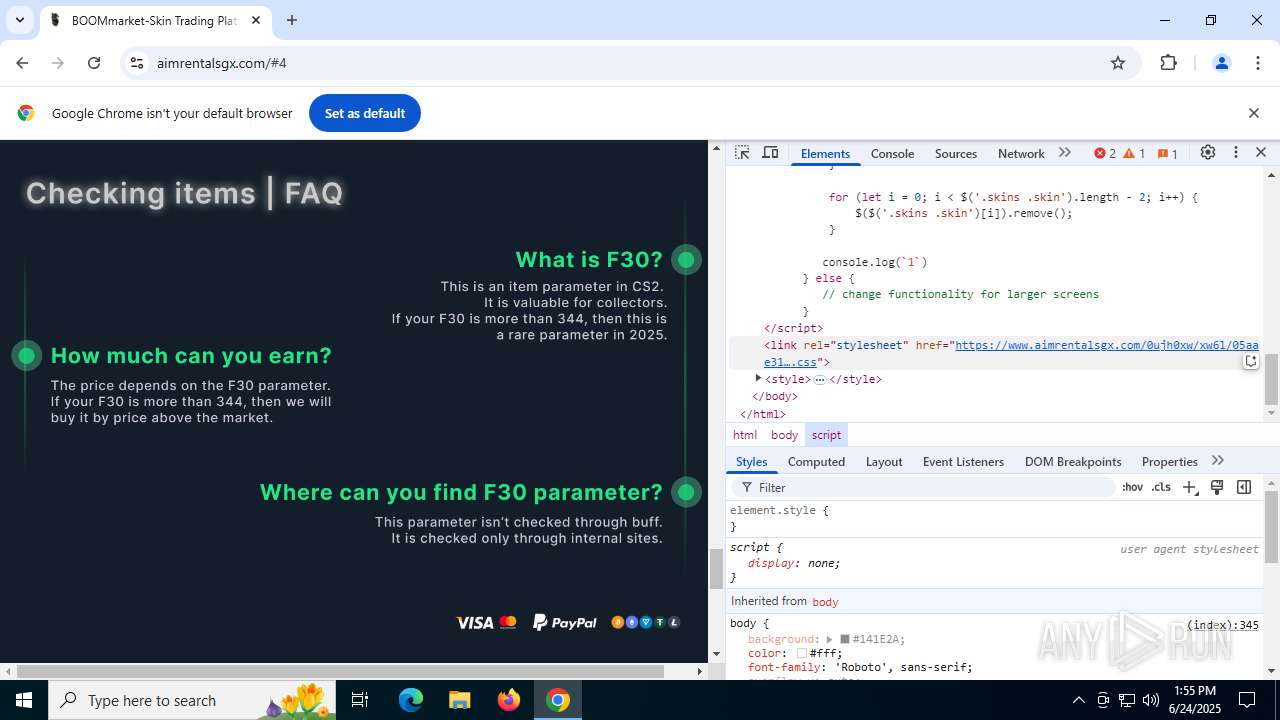This screenshot has height=720, width=1280.
Task: Click the Set as default button
Action: (x=365, y=113)
